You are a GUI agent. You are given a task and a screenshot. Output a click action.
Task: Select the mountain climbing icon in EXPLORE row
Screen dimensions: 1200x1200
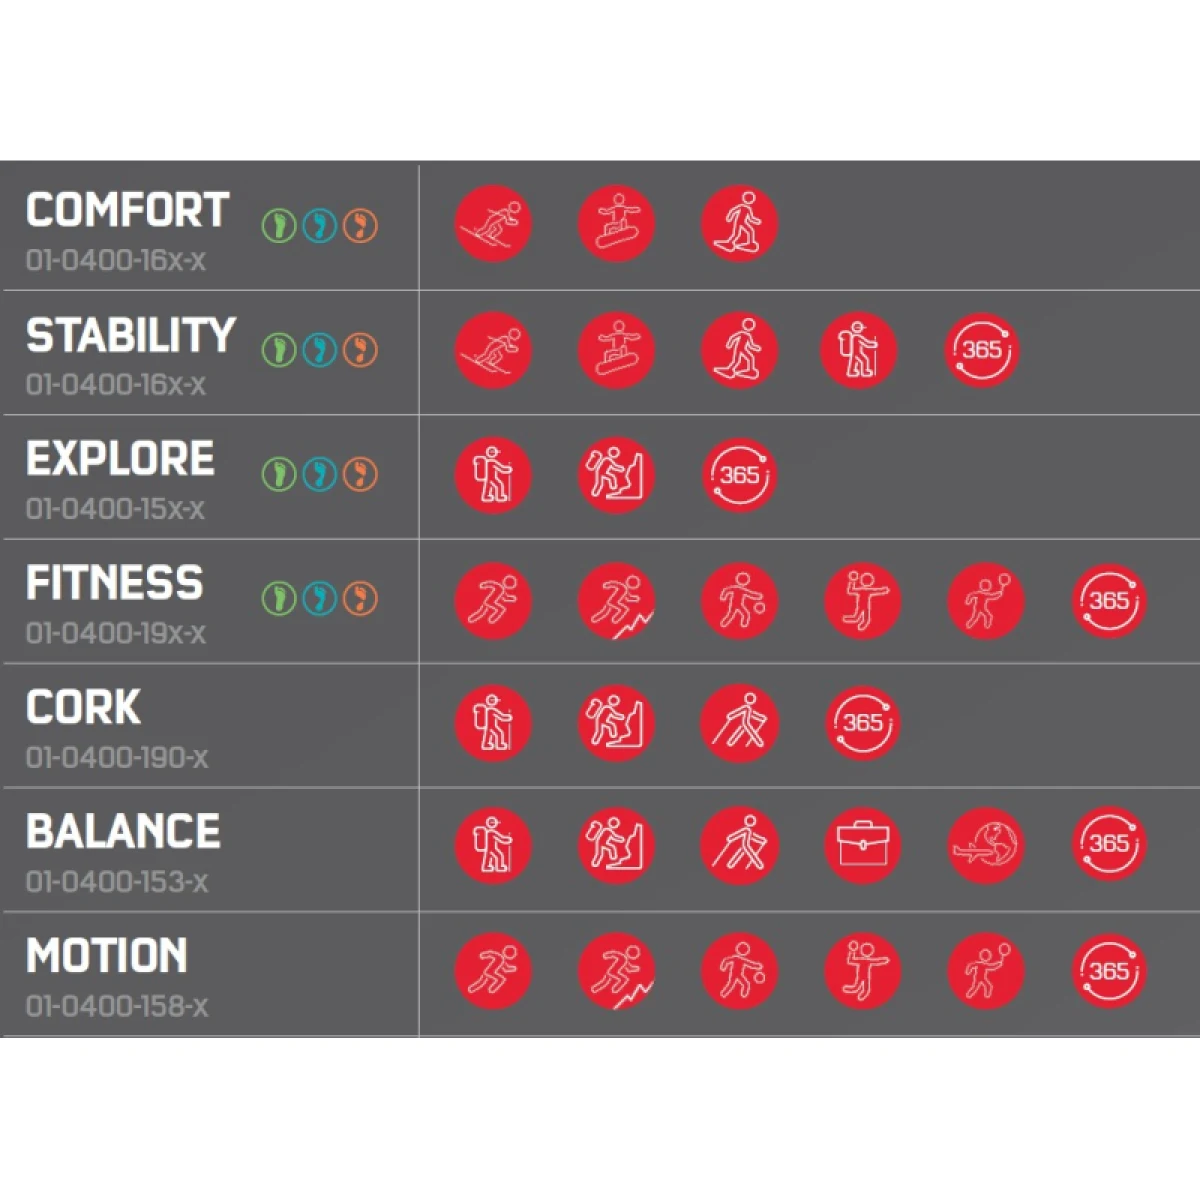click(x=617, y=475)
